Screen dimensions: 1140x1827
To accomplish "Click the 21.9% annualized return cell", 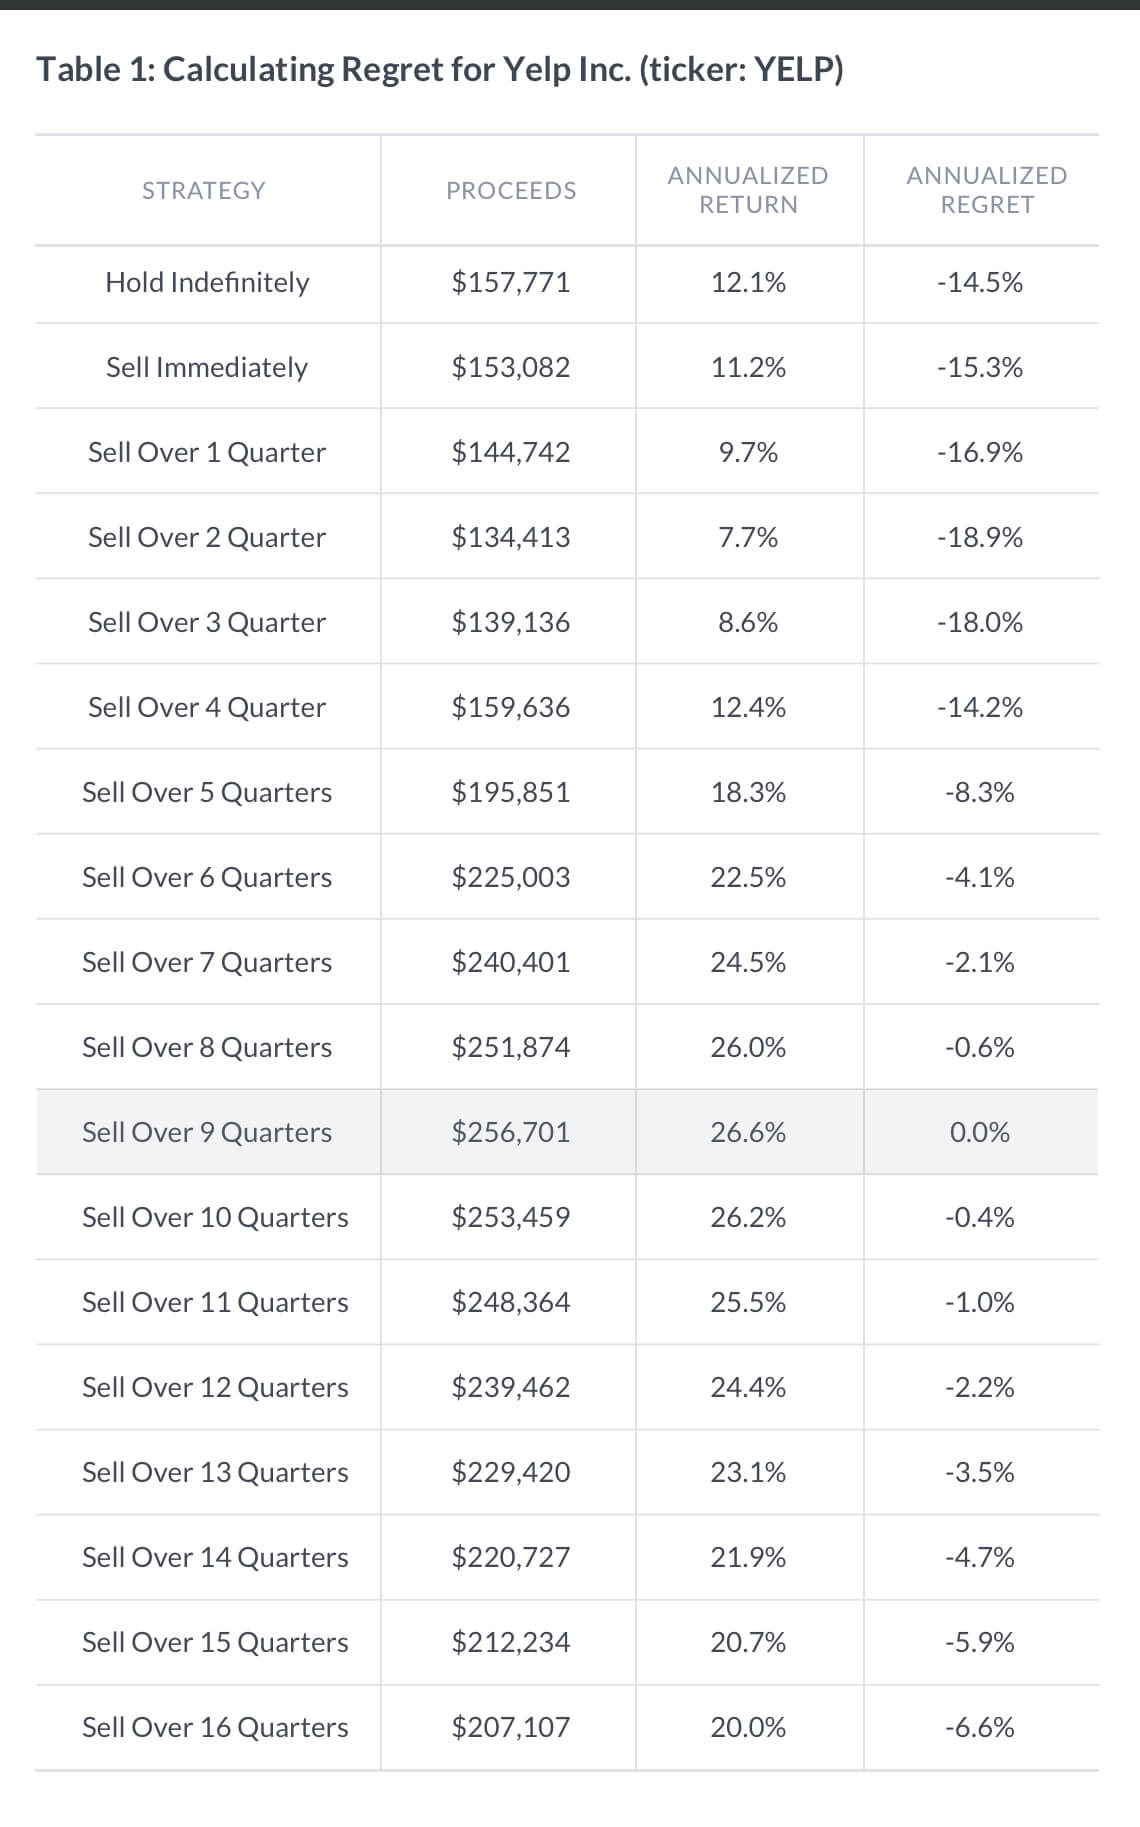I will (x=748, y=1557).
